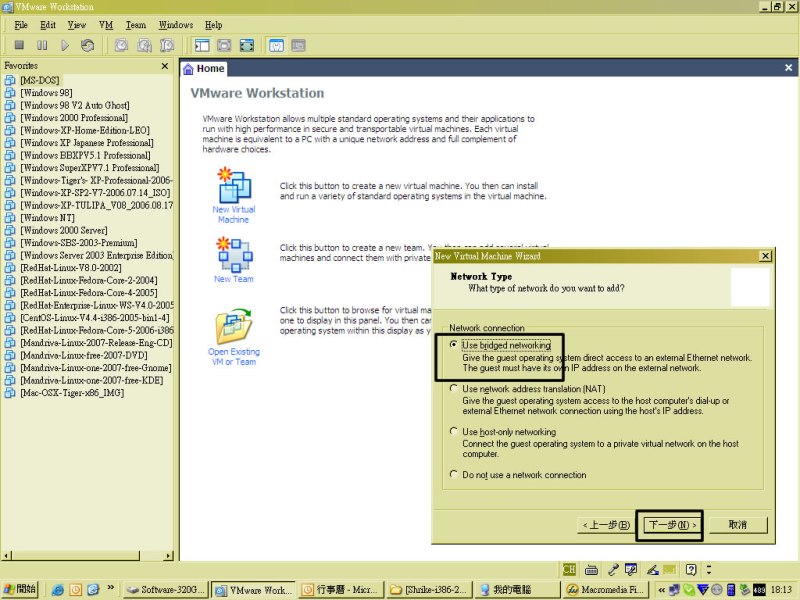Open the Team menu
800x600 pixels.
tap(136, 25)
